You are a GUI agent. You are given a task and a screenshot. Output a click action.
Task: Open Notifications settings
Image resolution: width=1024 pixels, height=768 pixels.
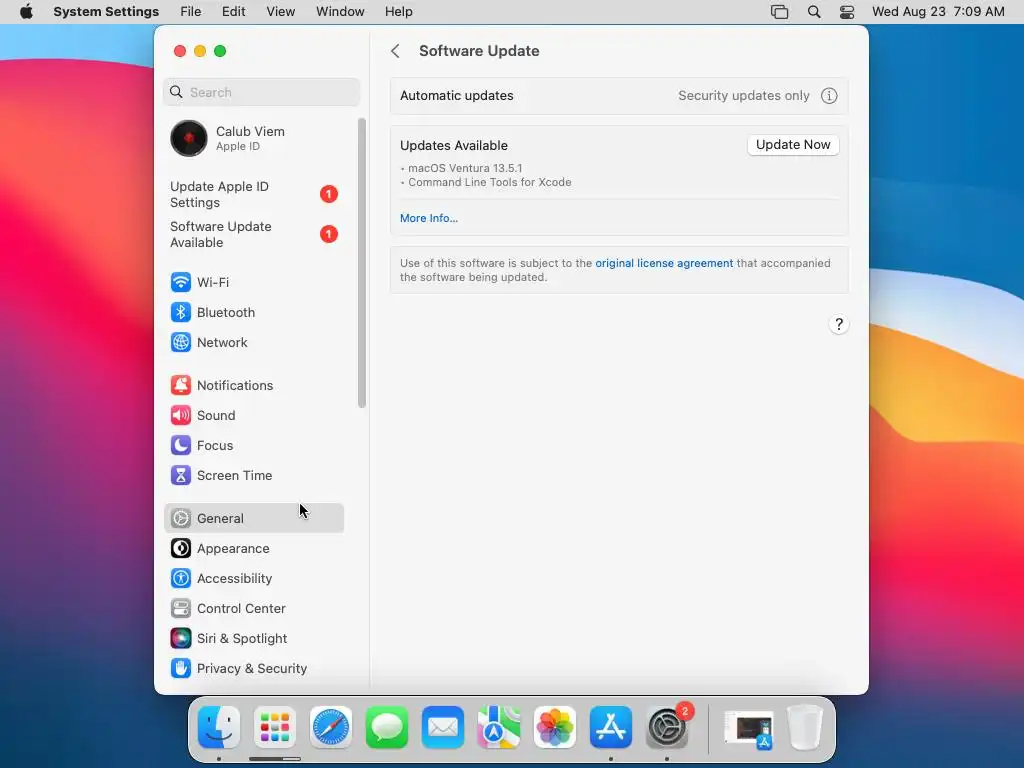tap(253, 385)
